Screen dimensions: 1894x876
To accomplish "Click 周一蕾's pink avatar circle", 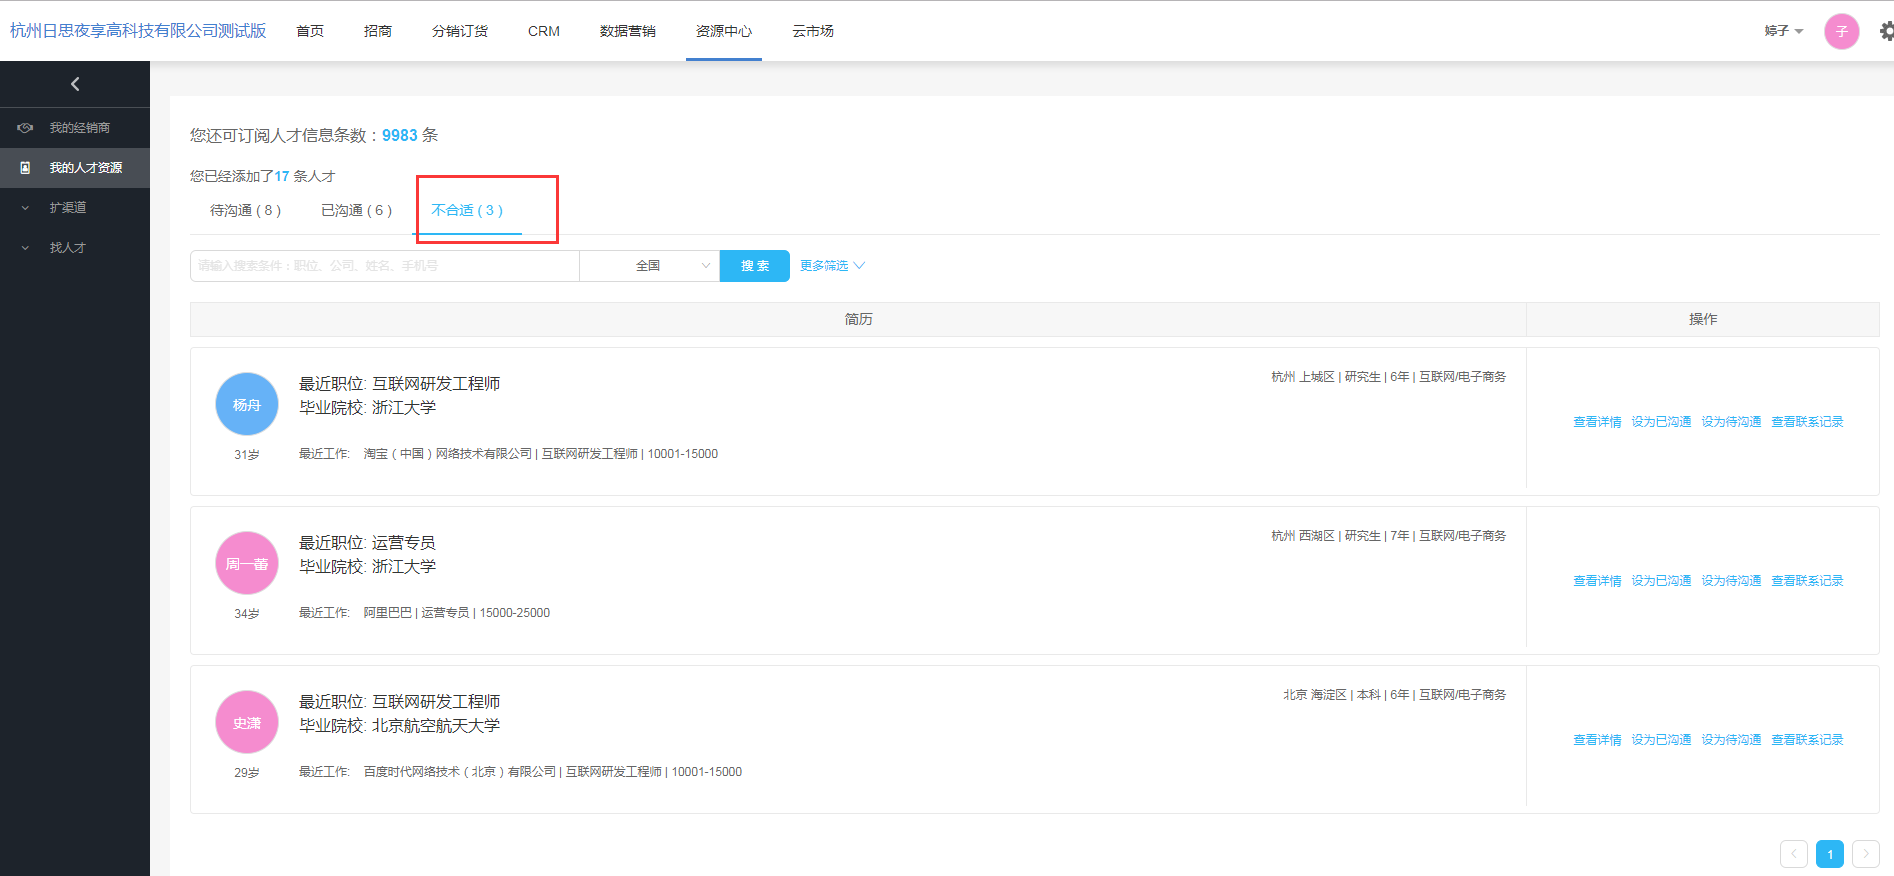I will pos(247,563).
